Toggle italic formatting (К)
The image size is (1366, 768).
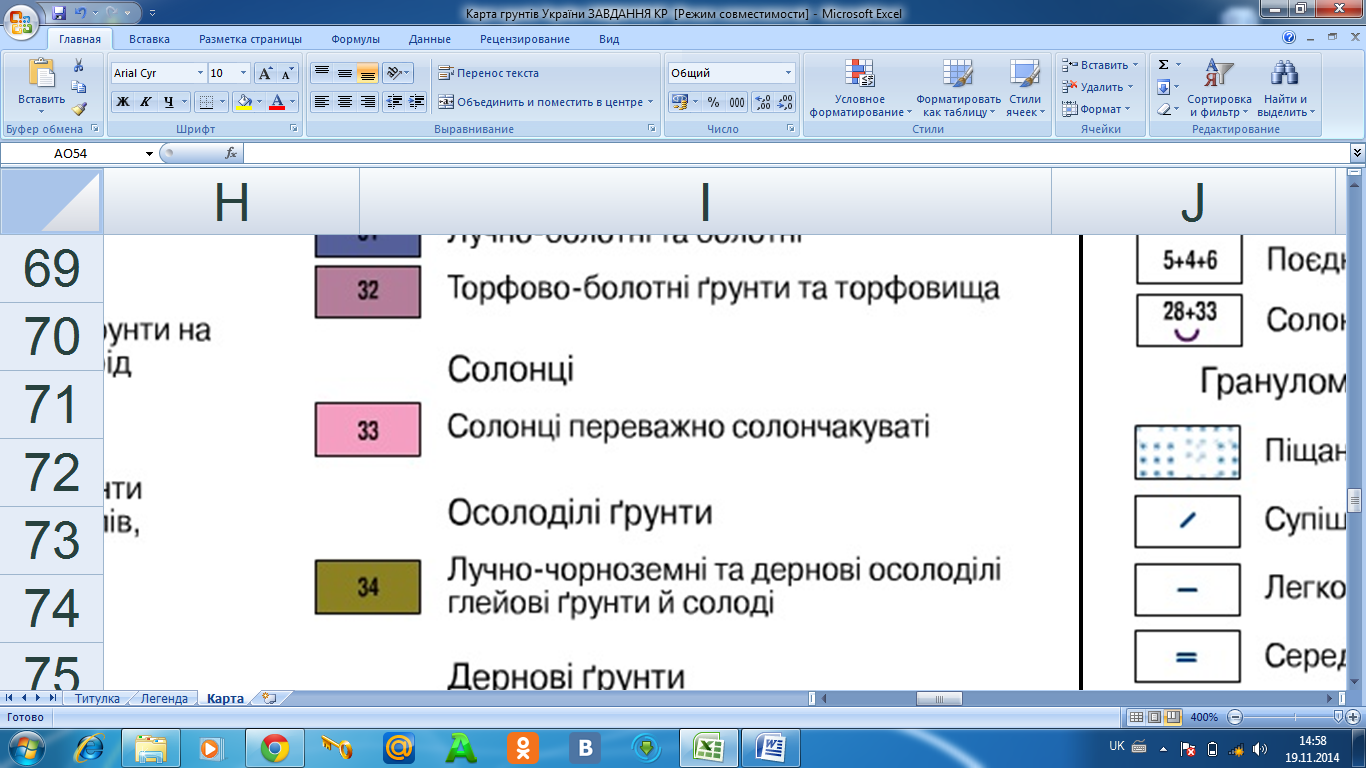pyautogui.click(x=145, y=102)
